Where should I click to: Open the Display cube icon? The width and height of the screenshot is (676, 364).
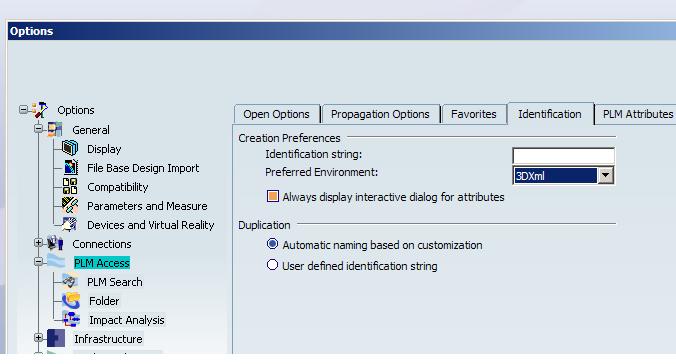coord(70,148)
